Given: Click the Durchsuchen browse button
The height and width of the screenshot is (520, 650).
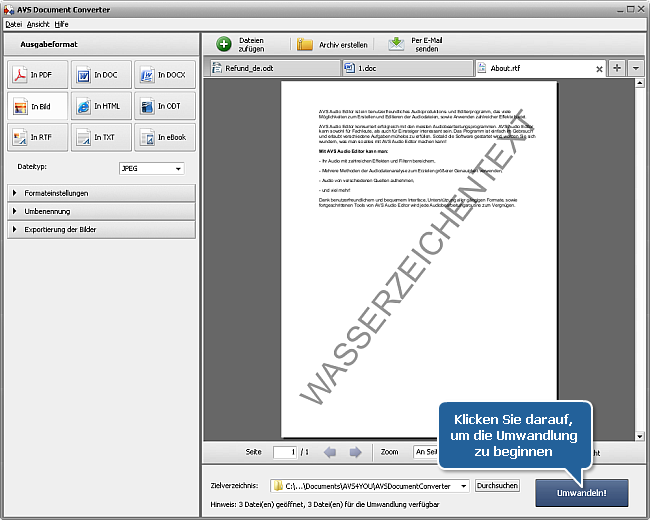Looking at the screenshot, I should 497,486.
